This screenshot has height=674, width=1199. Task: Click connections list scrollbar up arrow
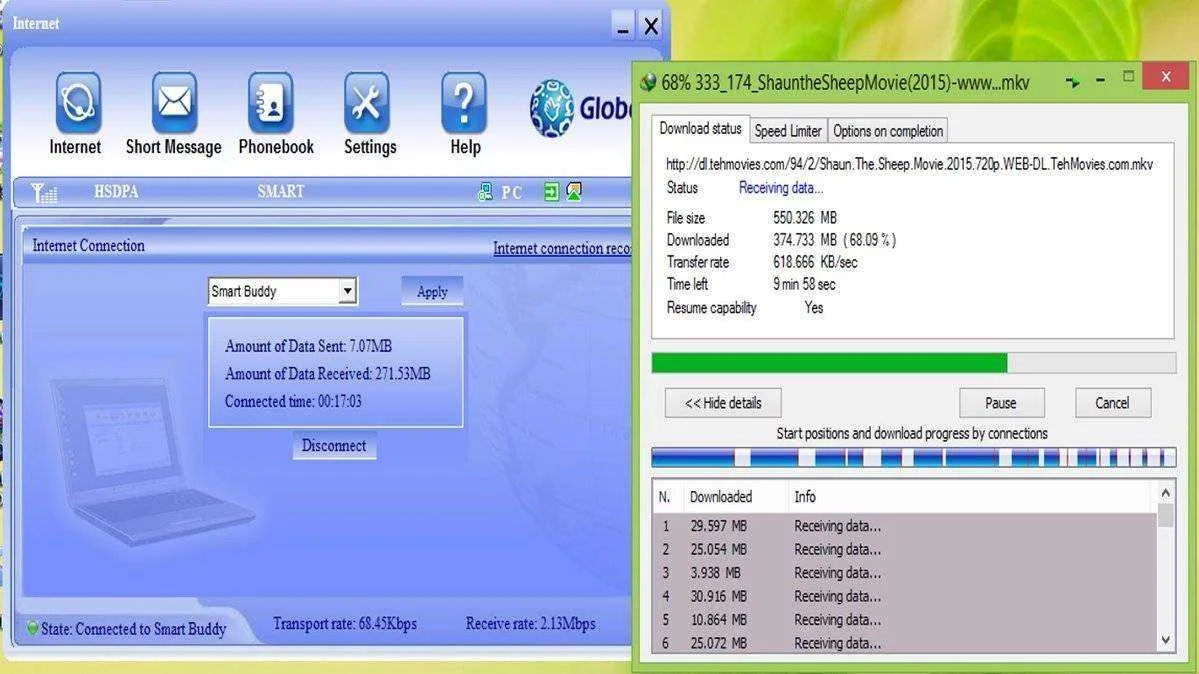1165,493
